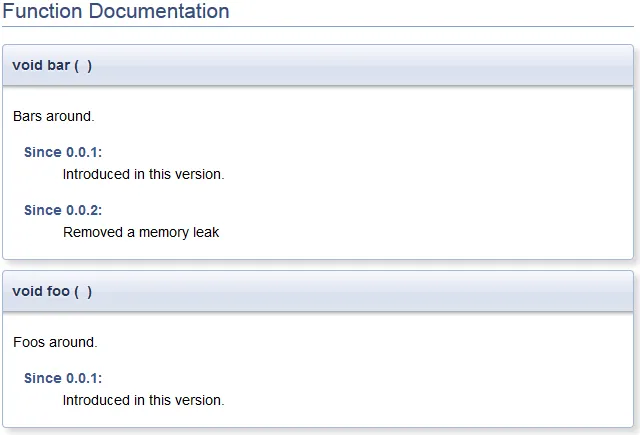This screenshot has height=435, width=640.
Task: Select the 'foo' function name in header
Action: pyautogui.click(x=58, y=291)
